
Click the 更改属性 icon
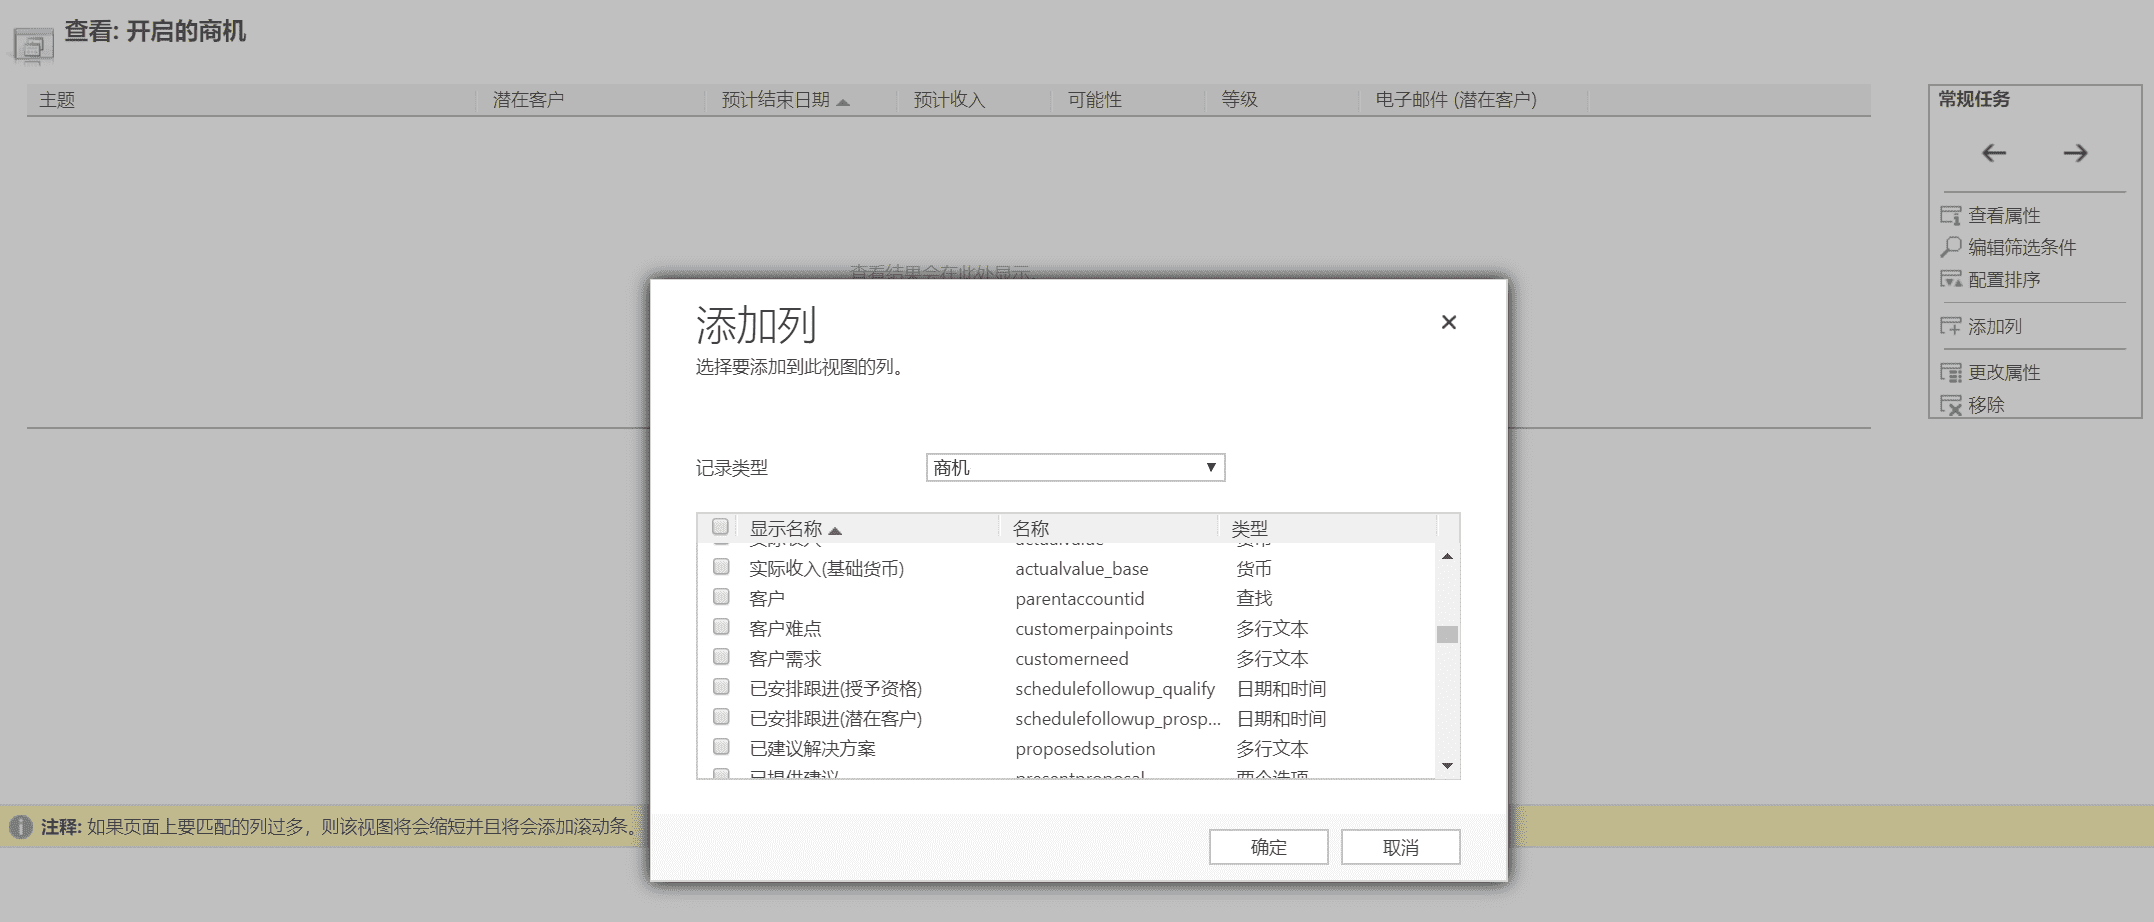tap(1951, 373)
